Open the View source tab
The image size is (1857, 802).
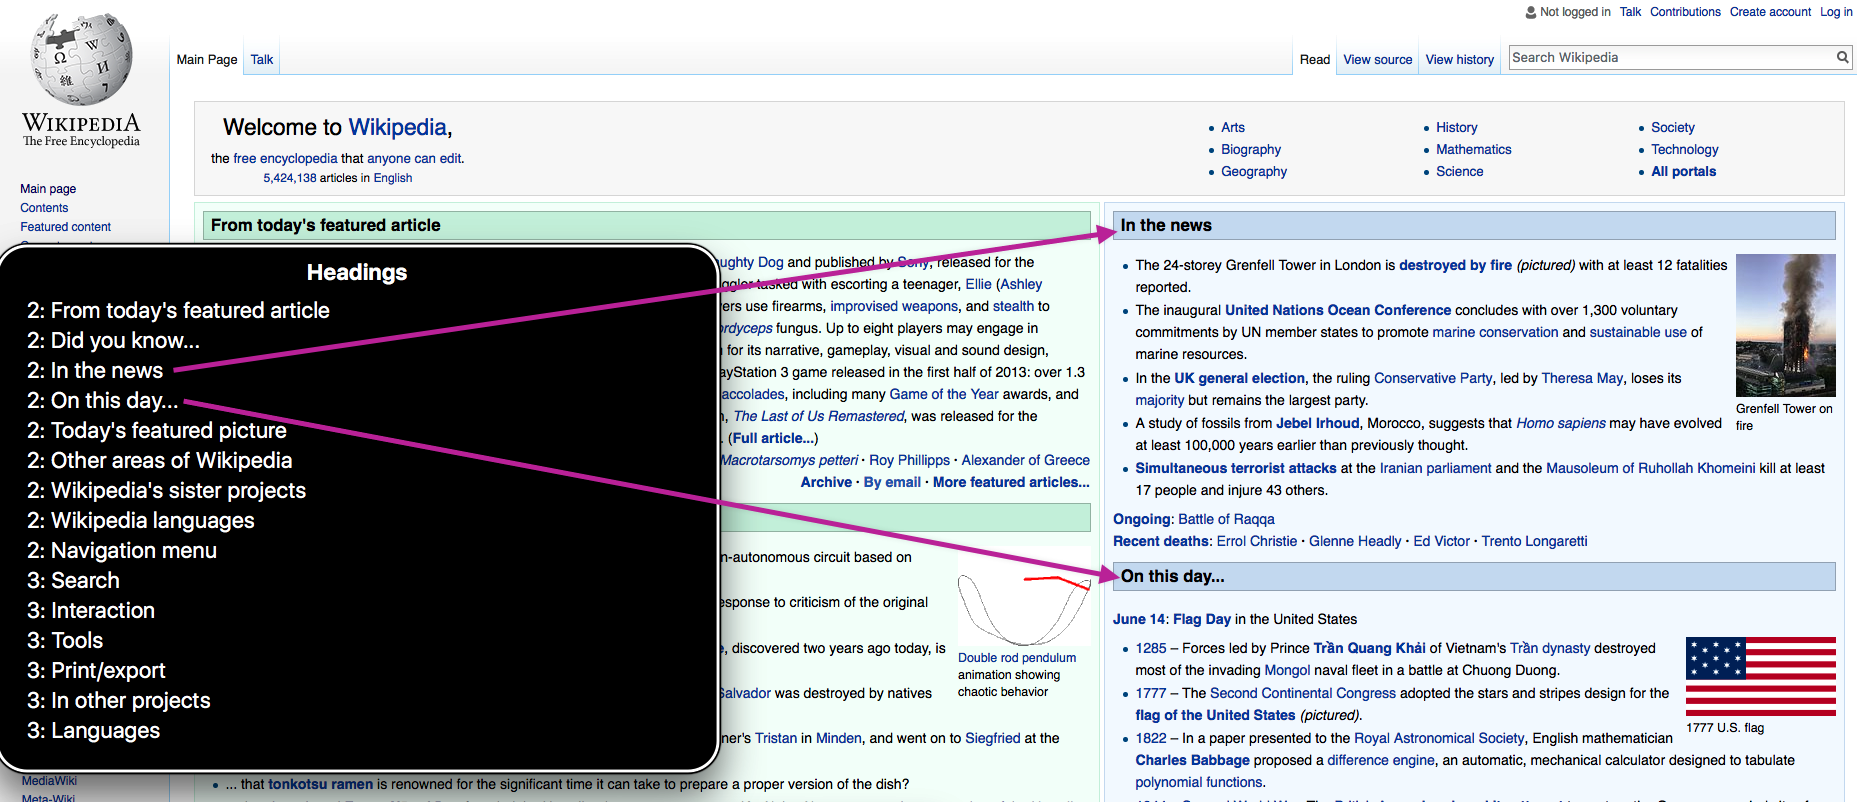pos(1377,60)
